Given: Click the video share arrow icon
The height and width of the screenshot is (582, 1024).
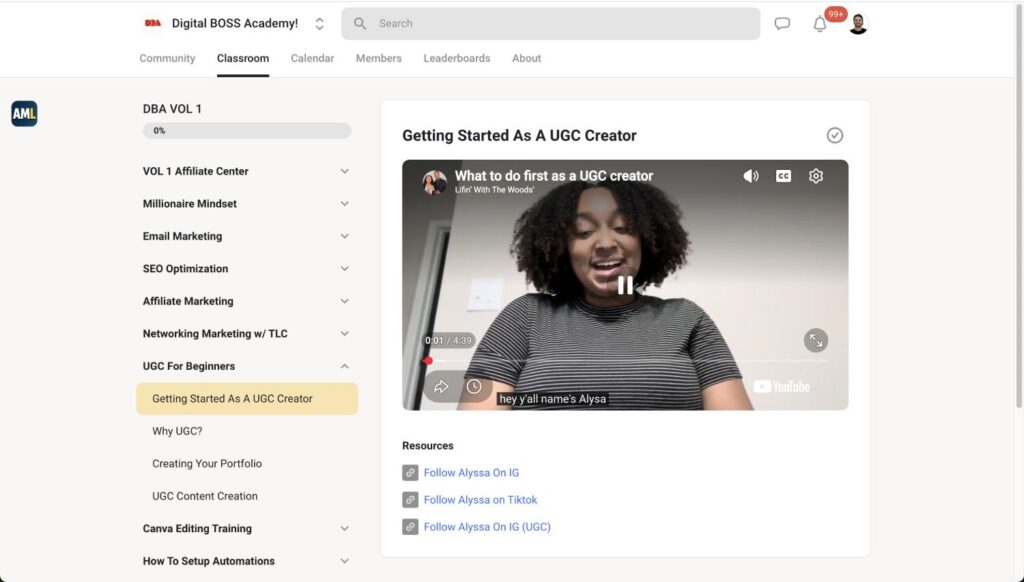Looking at the screenshot, I should [441, 387].
